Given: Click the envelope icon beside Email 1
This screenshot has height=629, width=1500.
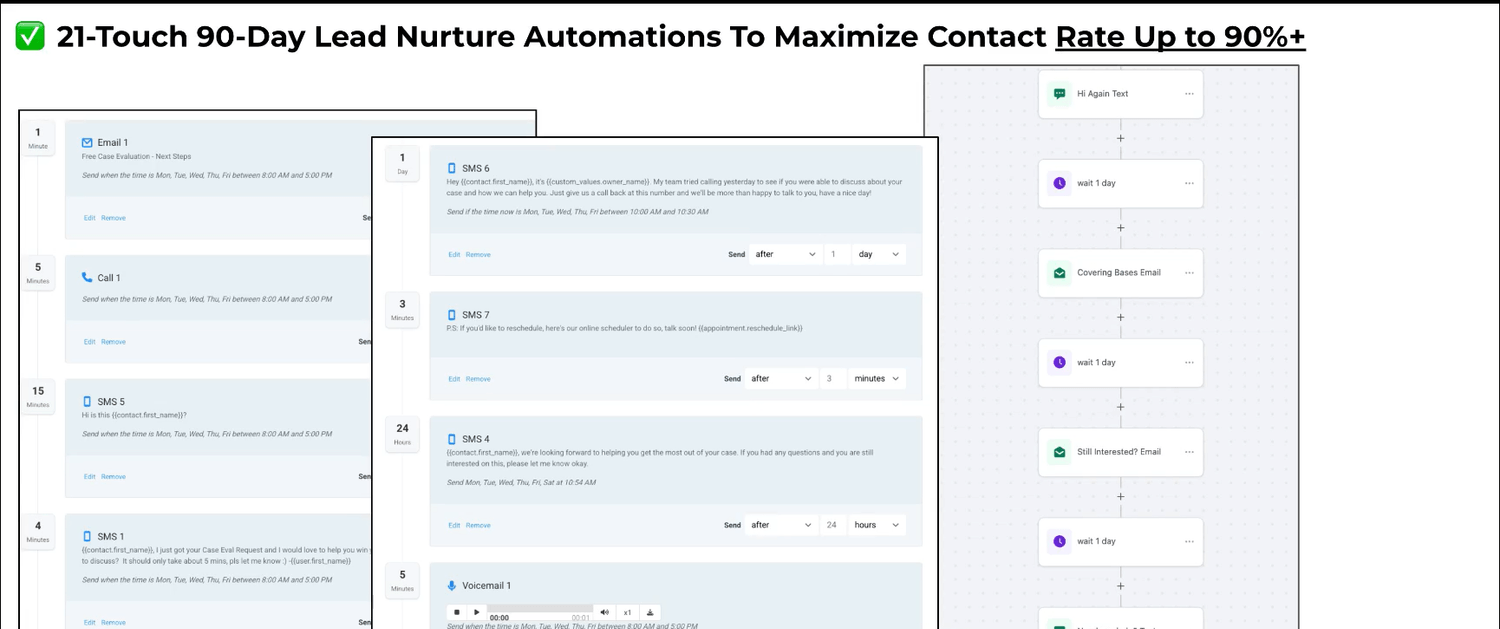Looking at the screenshot, I should tap(87, 143).
